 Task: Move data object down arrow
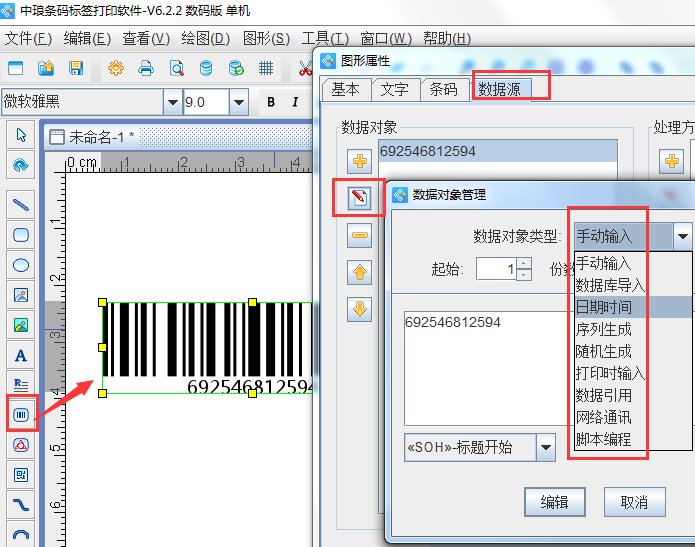click(x=359, y=309)
